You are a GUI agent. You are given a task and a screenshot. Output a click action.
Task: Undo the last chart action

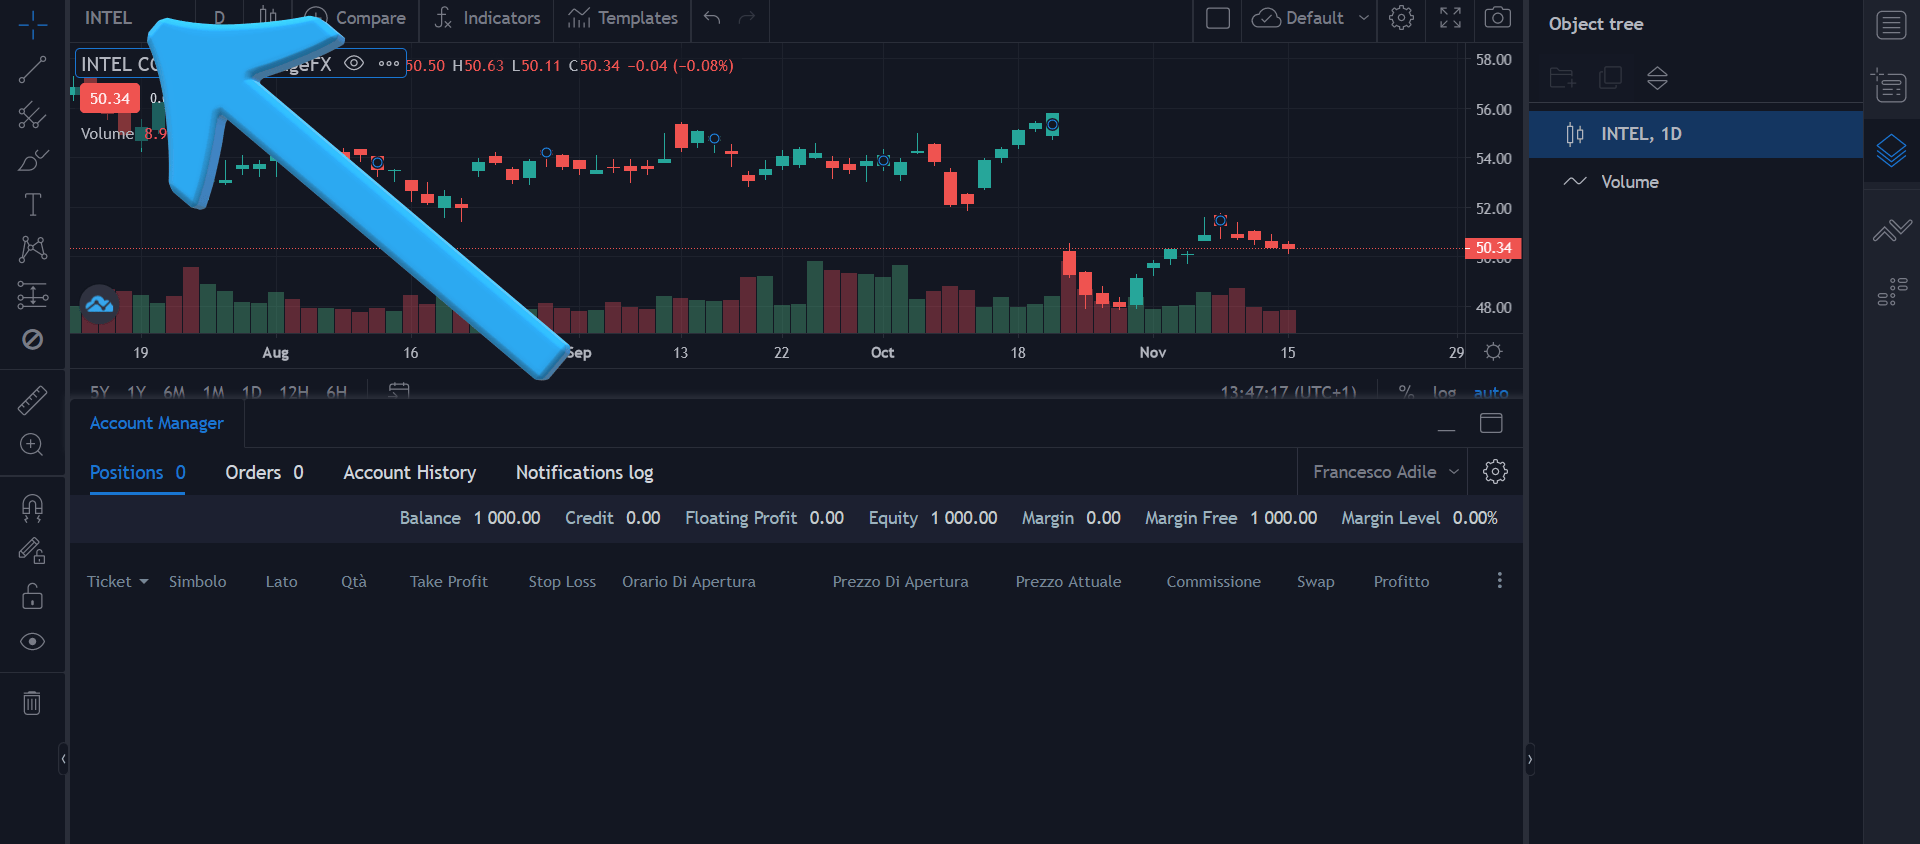[712, 17]
